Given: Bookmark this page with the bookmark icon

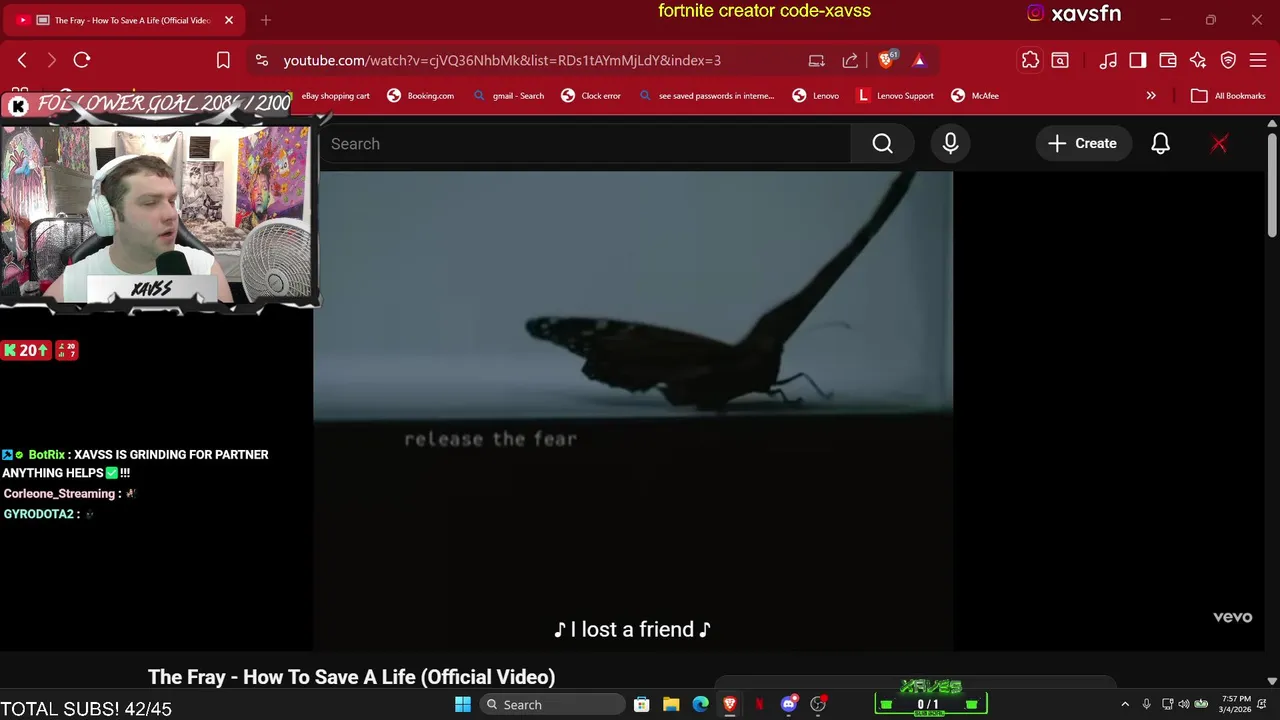Looking at the screenshot, I should (223, 60).
